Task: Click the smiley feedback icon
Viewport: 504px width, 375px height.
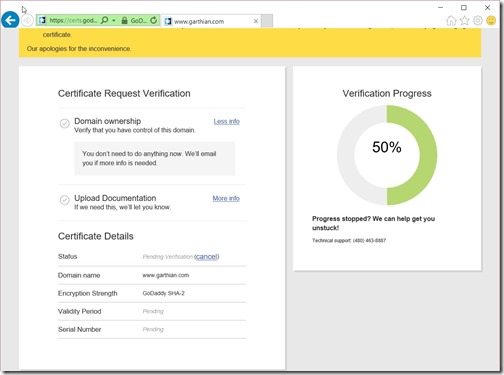Action: tap(491, 21)
